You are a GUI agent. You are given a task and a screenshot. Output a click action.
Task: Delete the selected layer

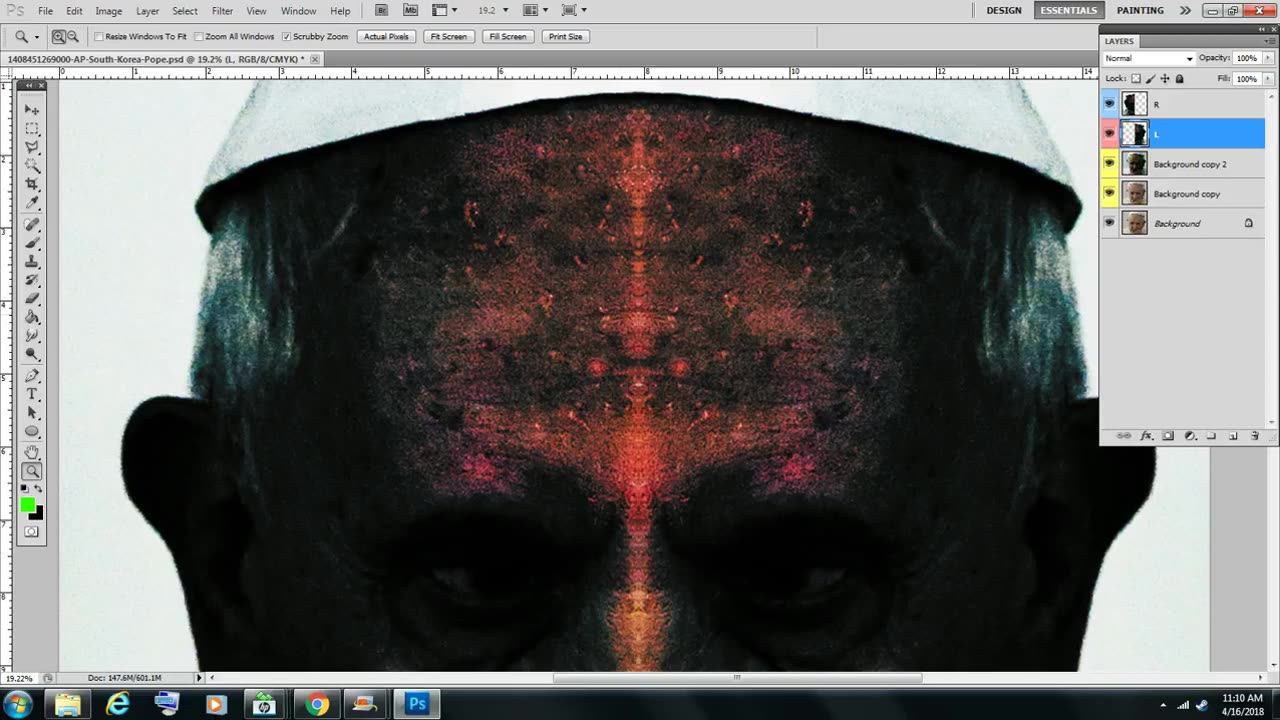coord(1255,436)
